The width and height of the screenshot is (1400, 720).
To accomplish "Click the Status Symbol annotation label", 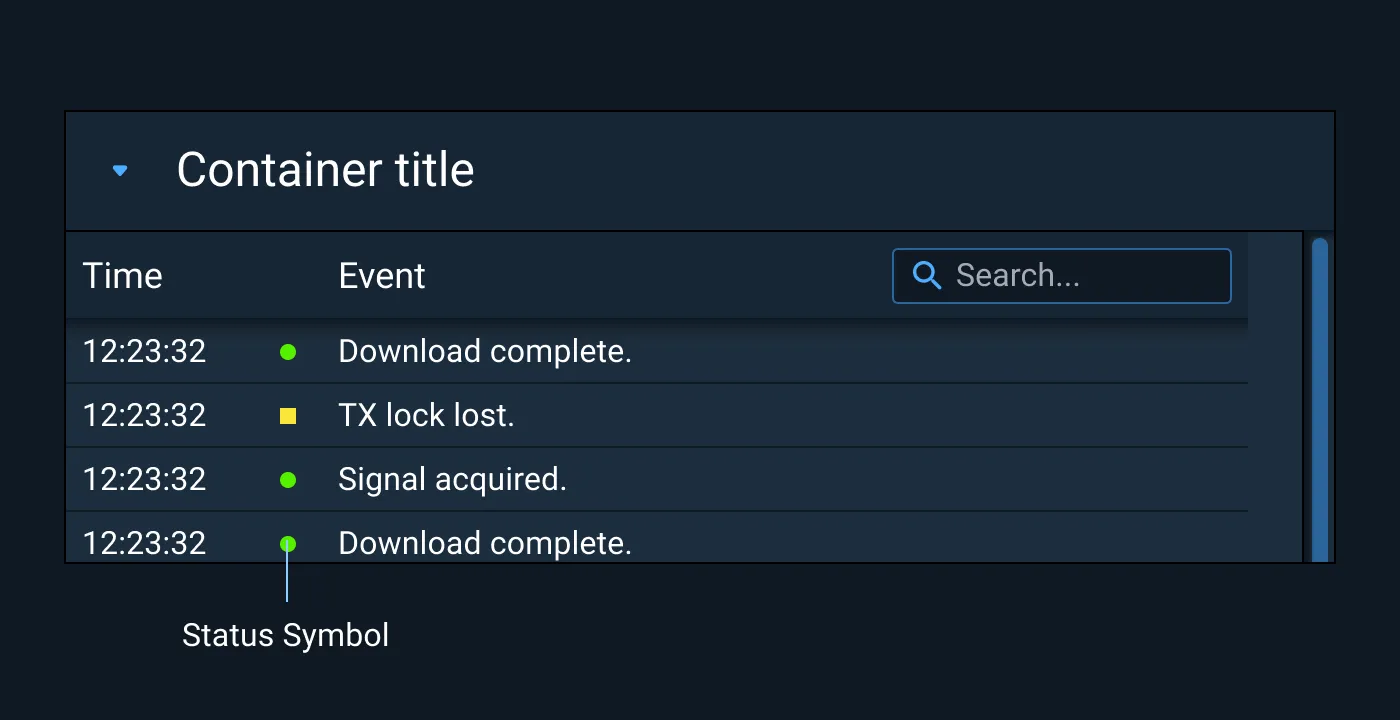I will [x=285, y=635].
